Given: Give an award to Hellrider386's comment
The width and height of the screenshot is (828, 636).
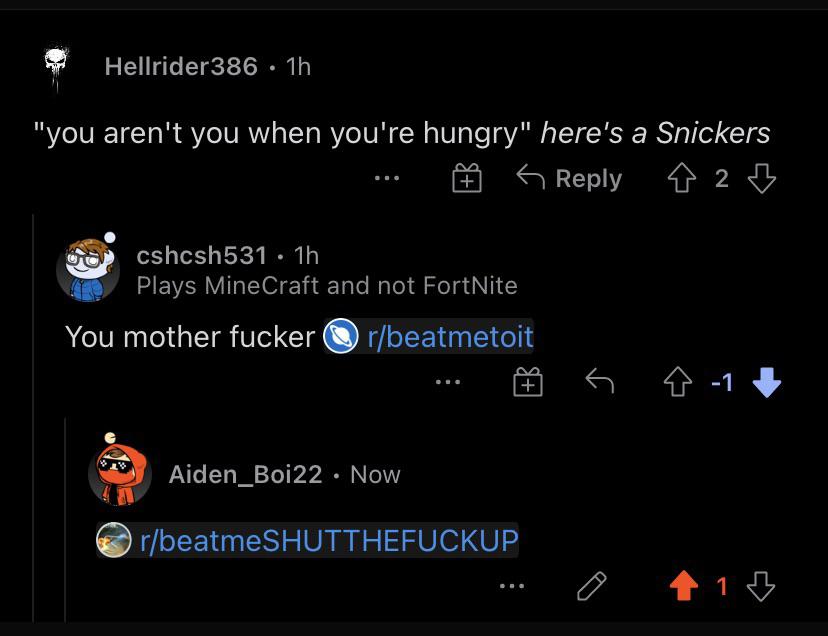Looking at the screenshot, I should tap(467, 177).
